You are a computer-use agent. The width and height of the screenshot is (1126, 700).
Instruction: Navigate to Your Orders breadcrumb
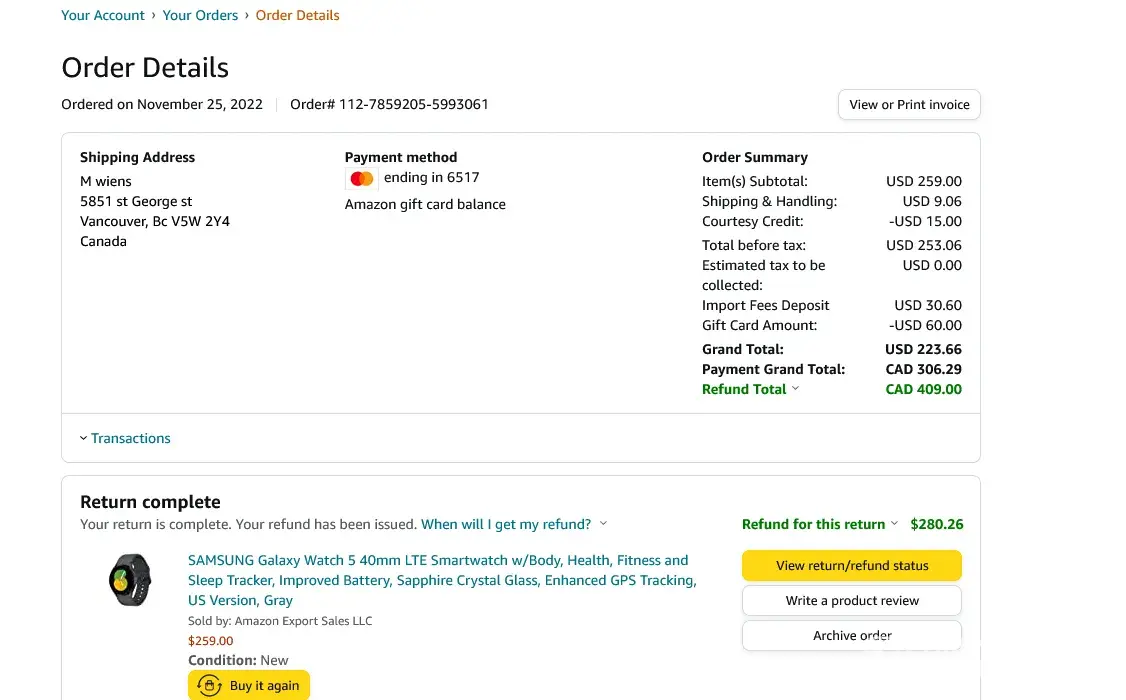[x=200, y=15]
